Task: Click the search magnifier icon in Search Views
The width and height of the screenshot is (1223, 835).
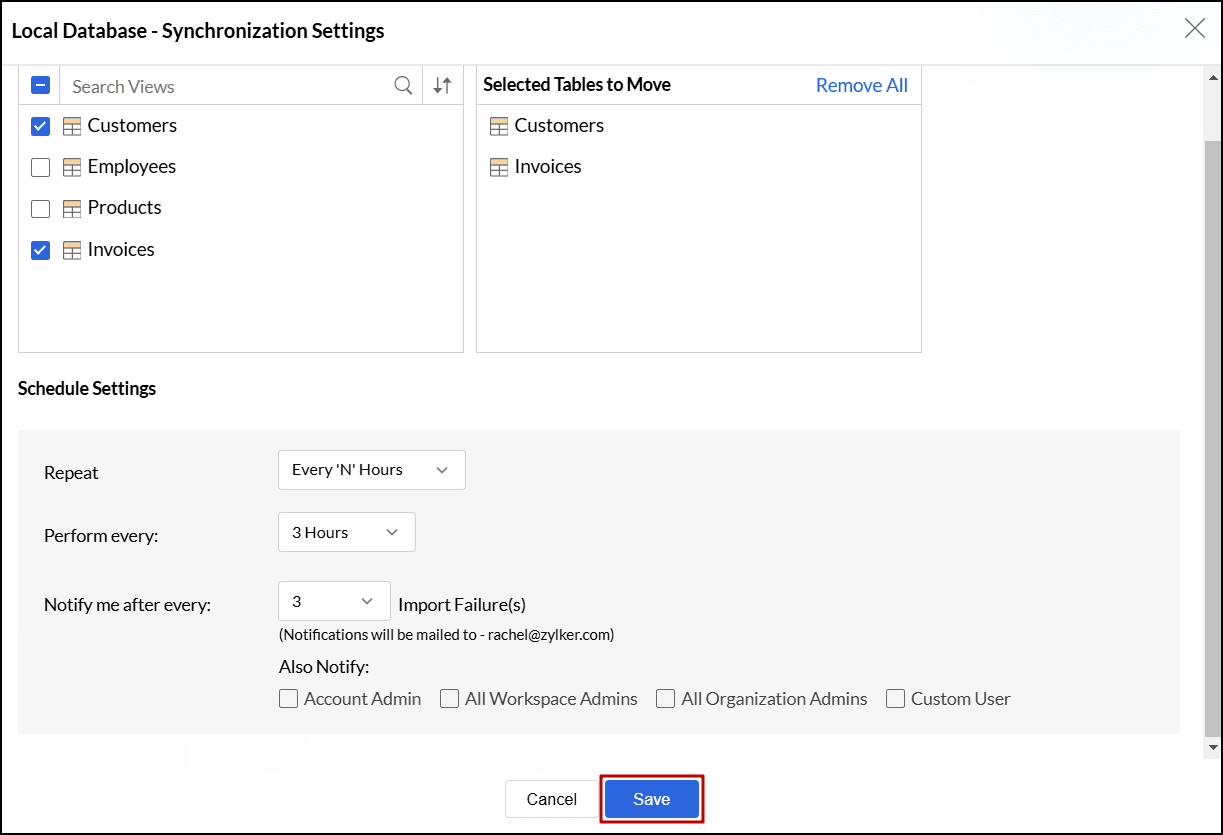Action: coord(403,86)
